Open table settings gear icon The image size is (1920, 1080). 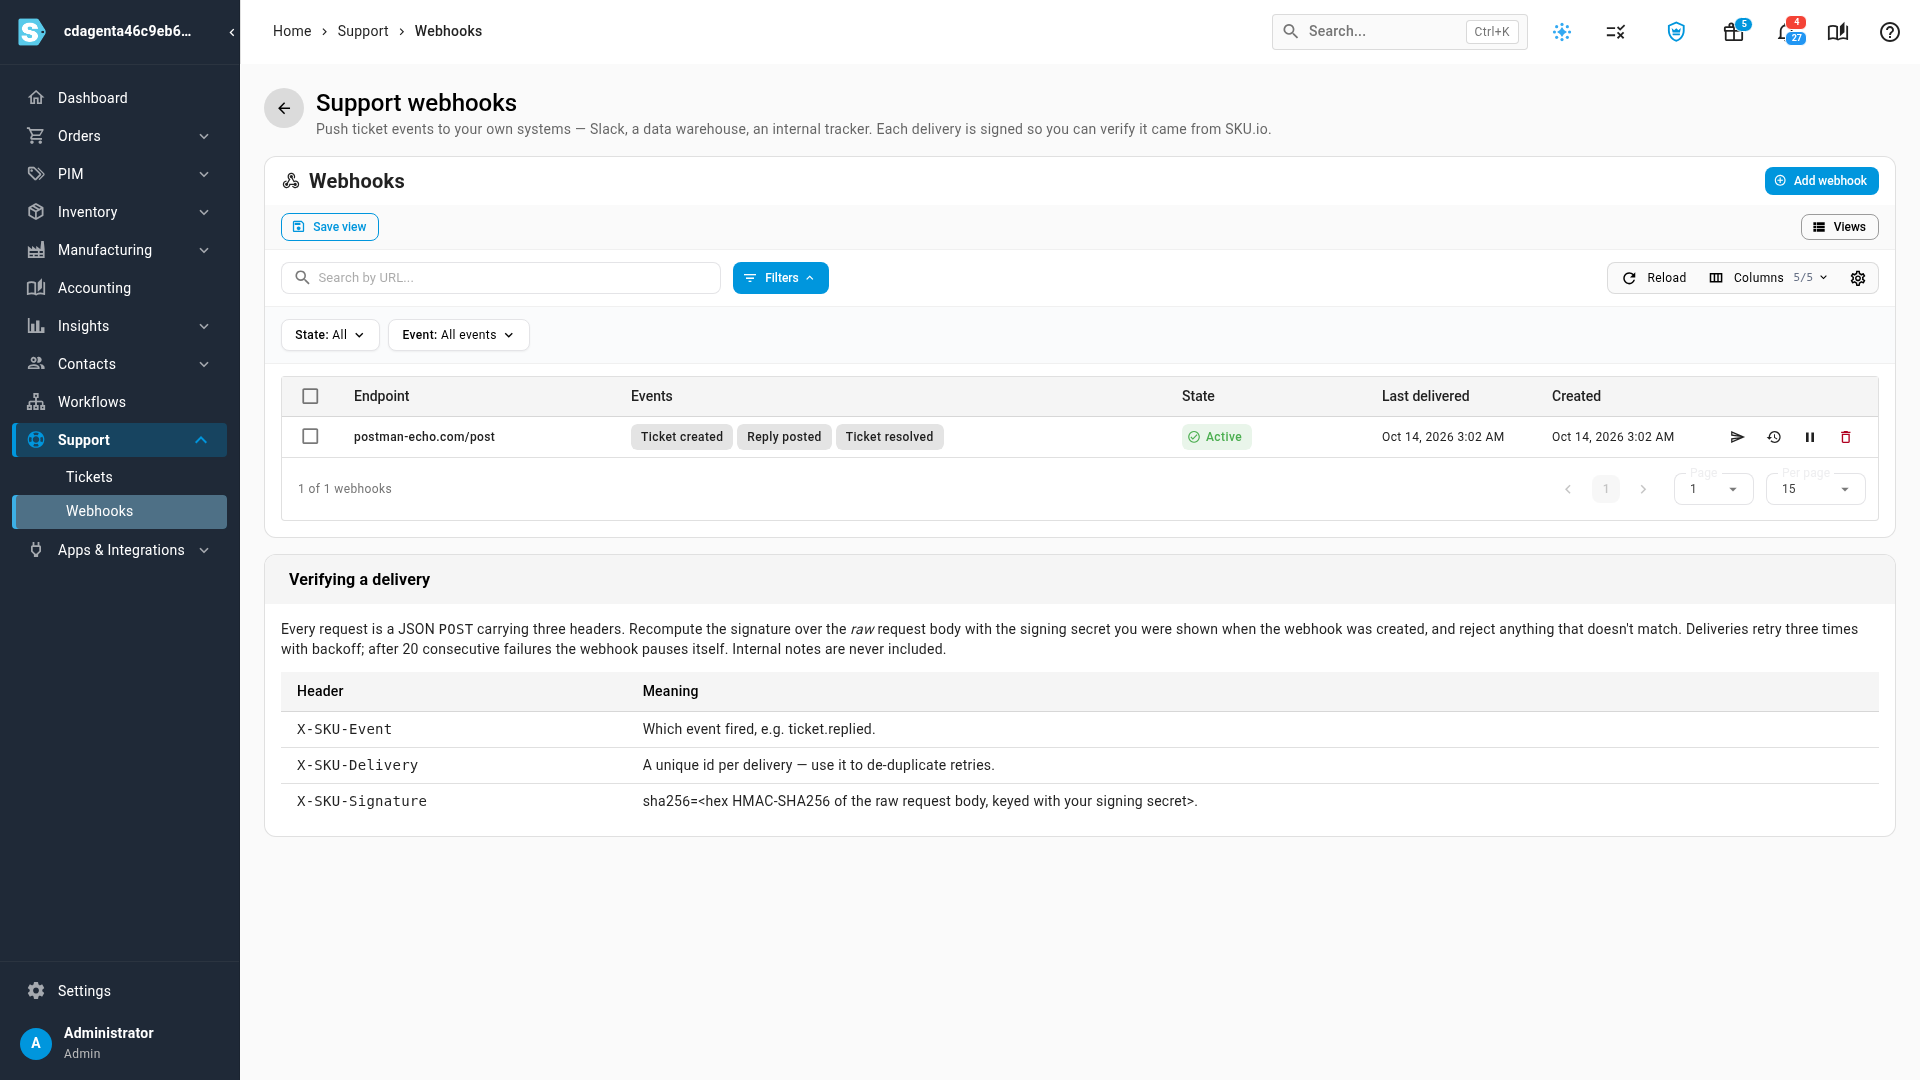(x=1858, y=278)
